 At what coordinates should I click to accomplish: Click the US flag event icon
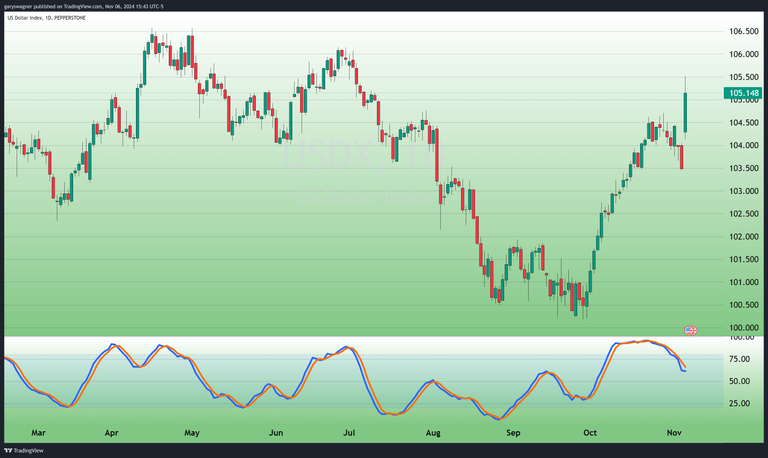coord(689,330)
